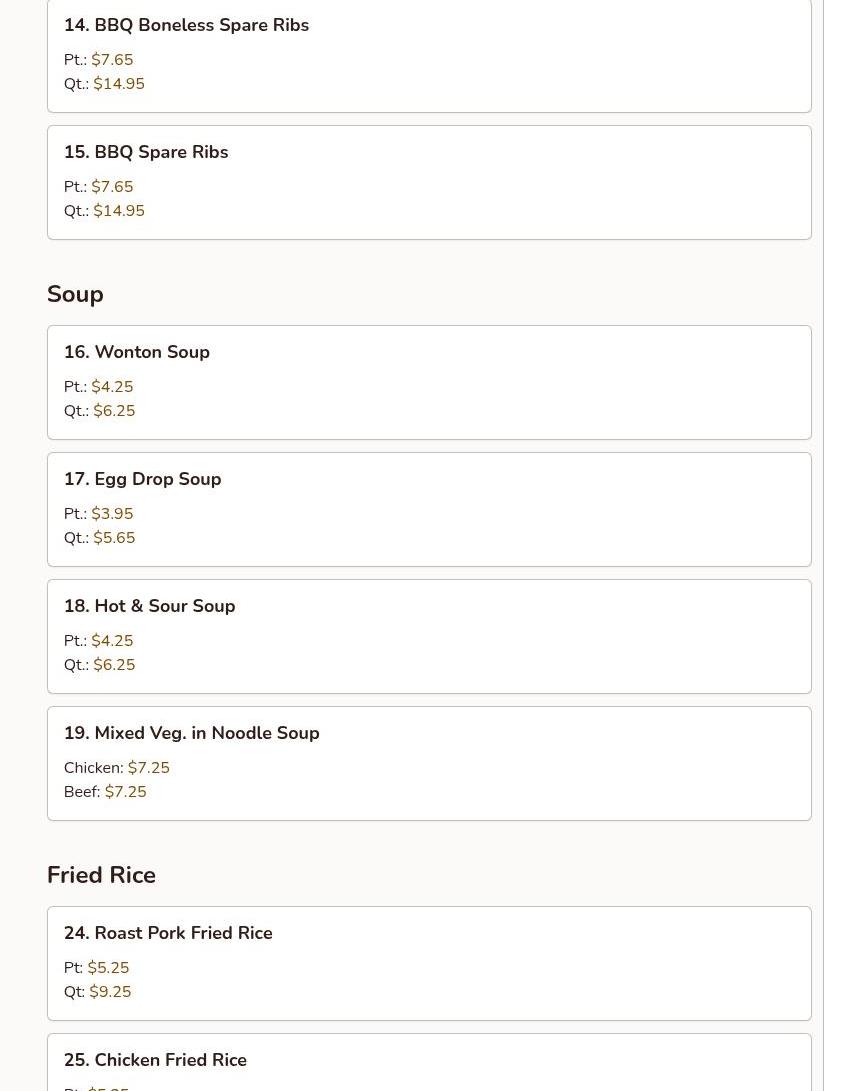The width and height of the screenshot is (844, 1091).
Task: Click BBQ Boneless Spare Ribs pint price $7.65
Action: (x=112, y=60)
